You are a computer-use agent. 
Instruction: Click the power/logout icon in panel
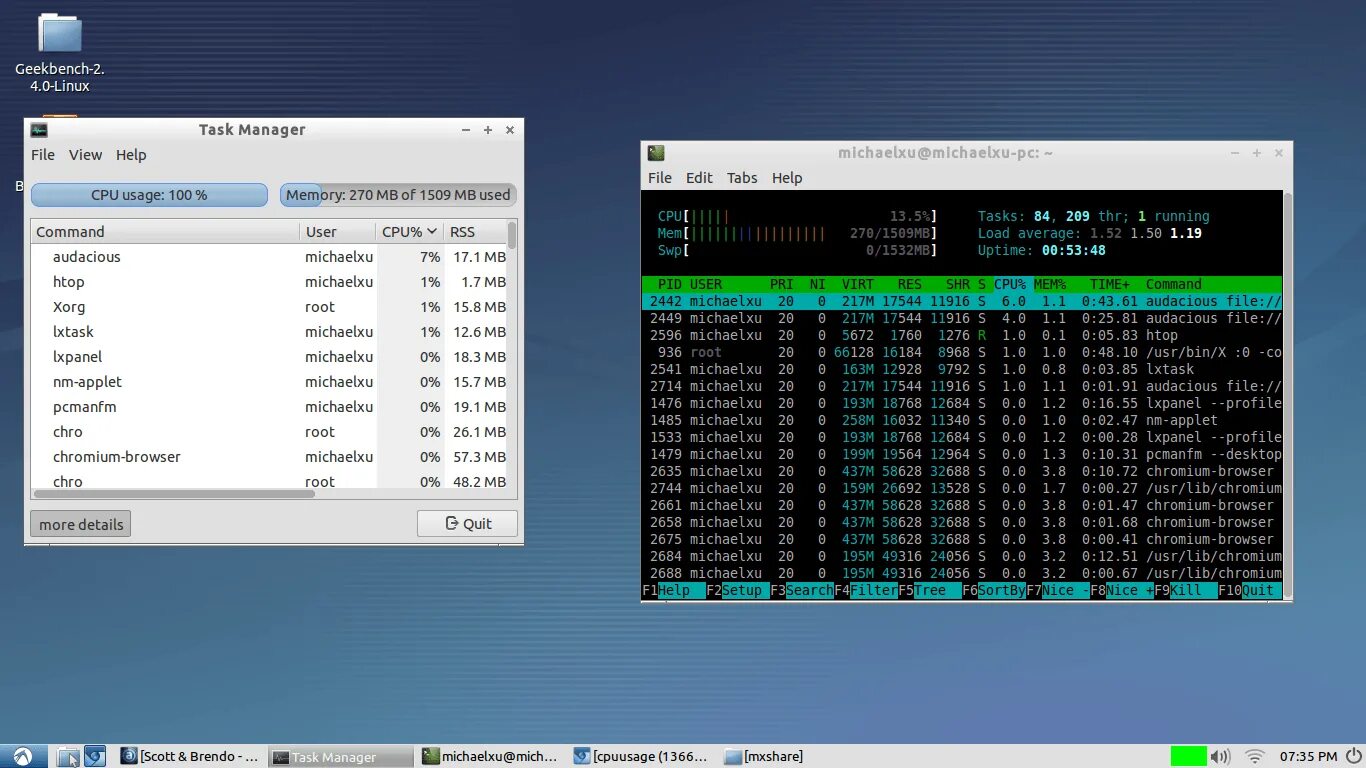pos(1354,757)
